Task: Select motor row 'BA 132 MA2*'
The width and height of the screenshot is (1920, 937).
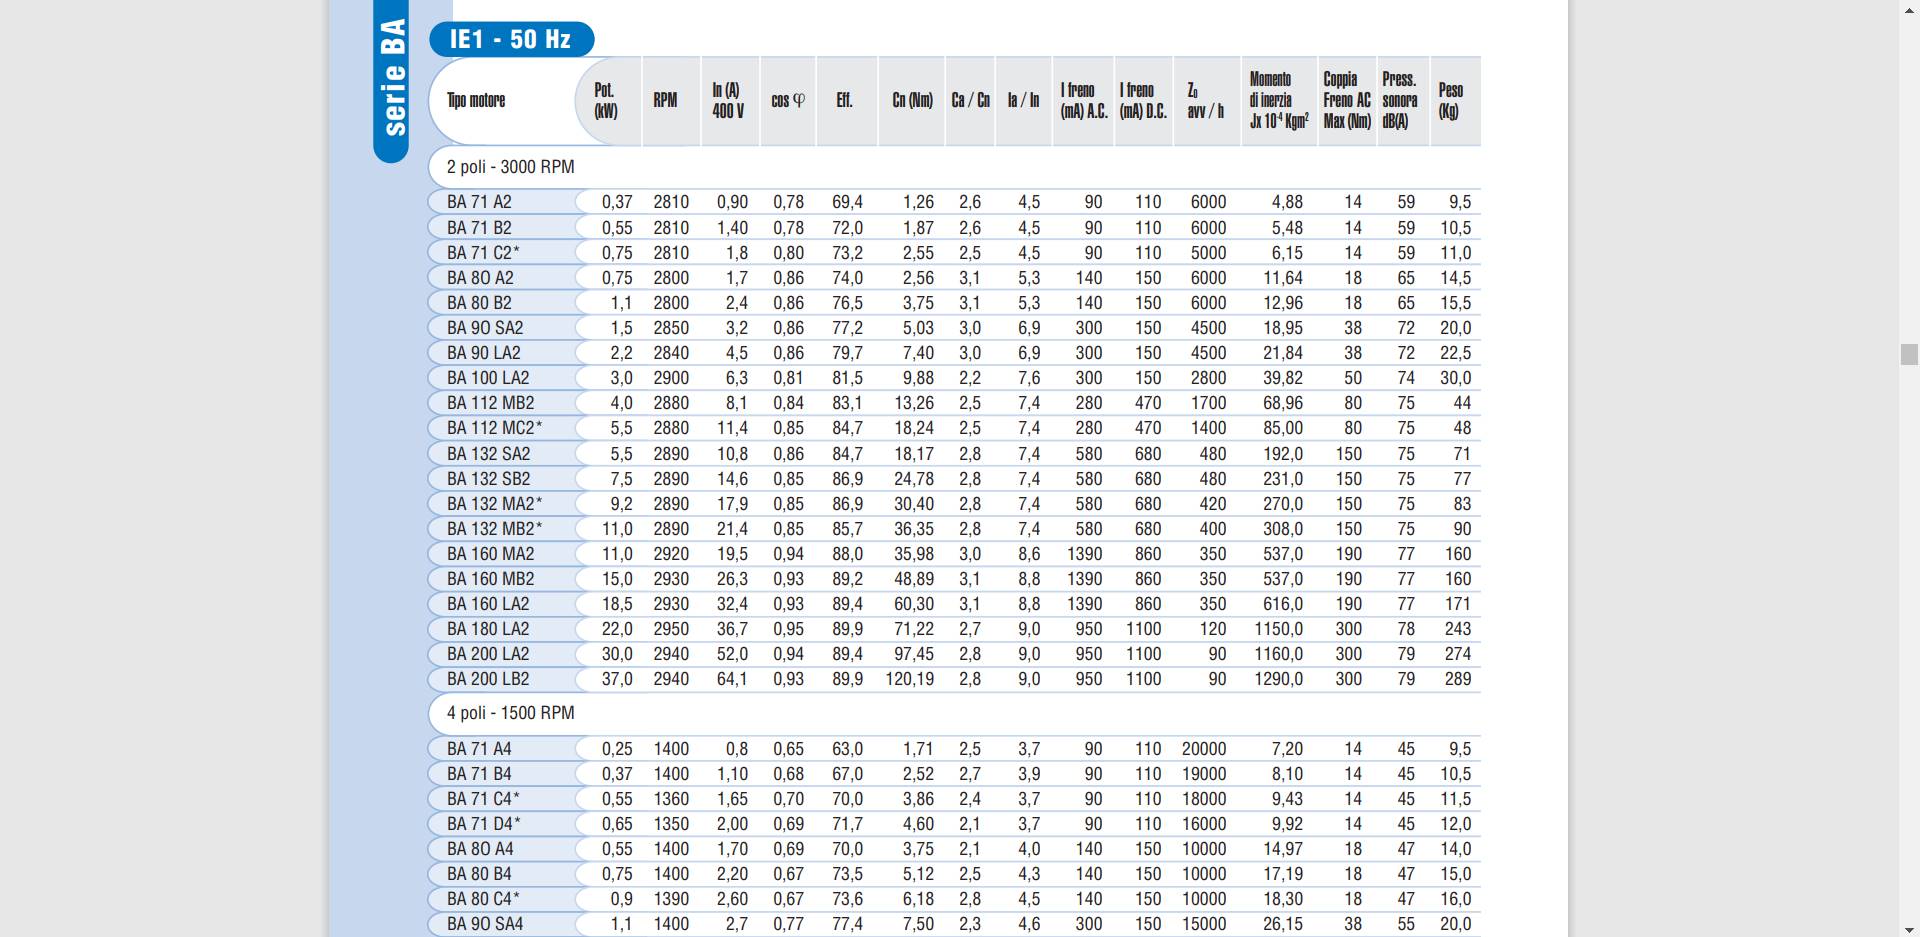Action: pos(955,504)
